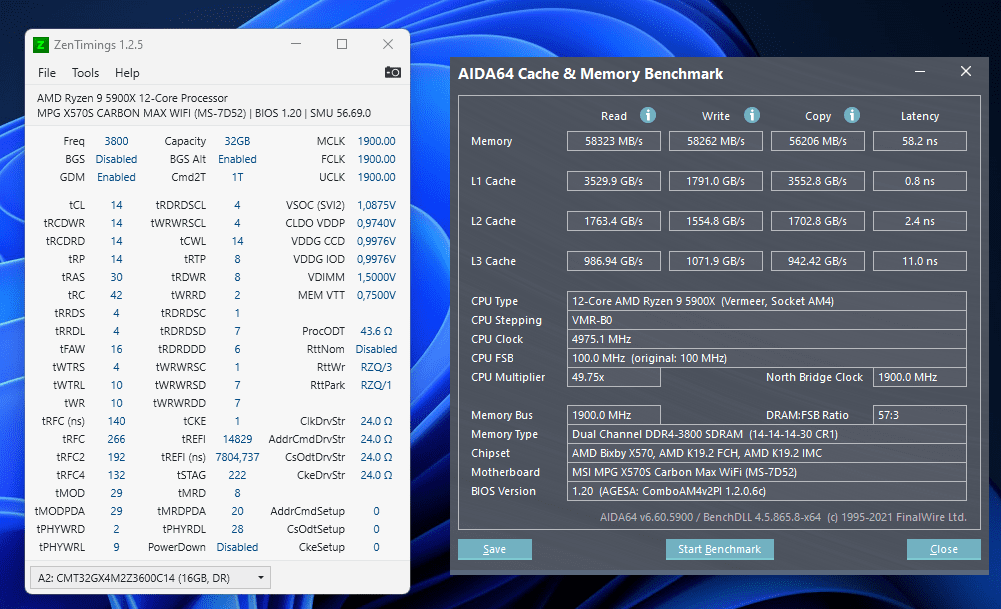Click the Write column info icon in AIDA64
Screen dimensions: 1001x609
[752, 115]
